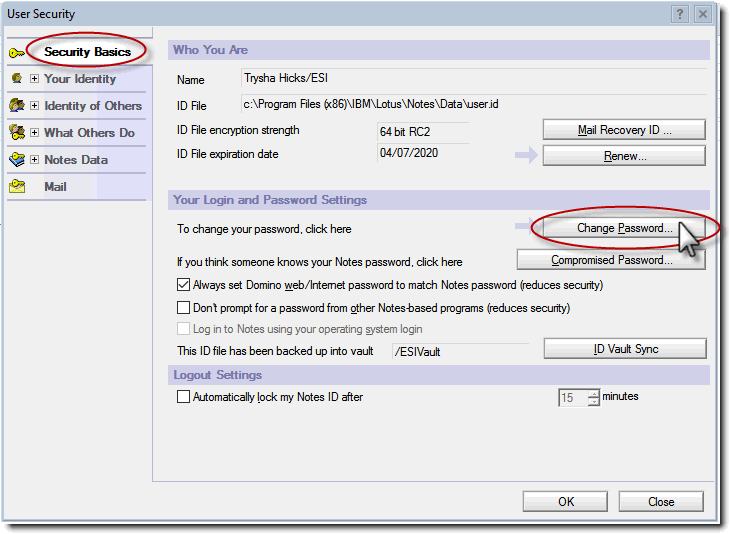Click the Compromised Password button
The height and width of the screenshot is (534, 730).
pos(611,260)
